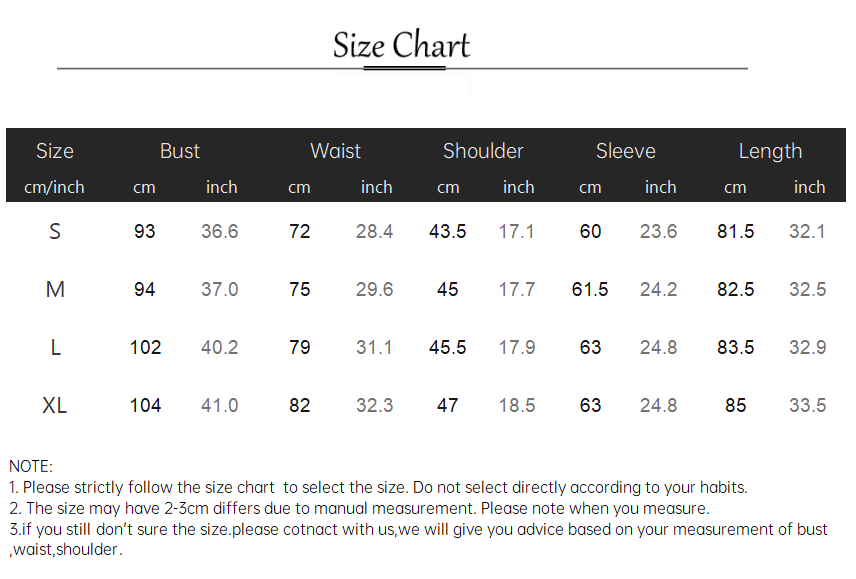856x579 pixels.
Task: Click bust value 93 for size S
Action: (144, 231)
